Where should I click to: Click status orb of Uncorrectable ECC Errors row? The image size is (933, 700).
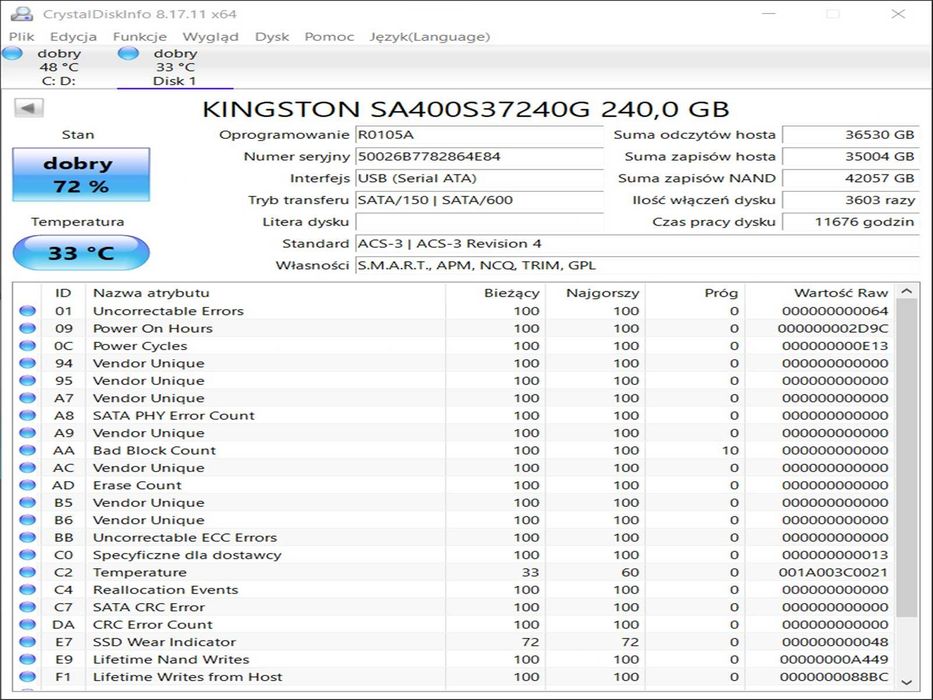point(27,538)
